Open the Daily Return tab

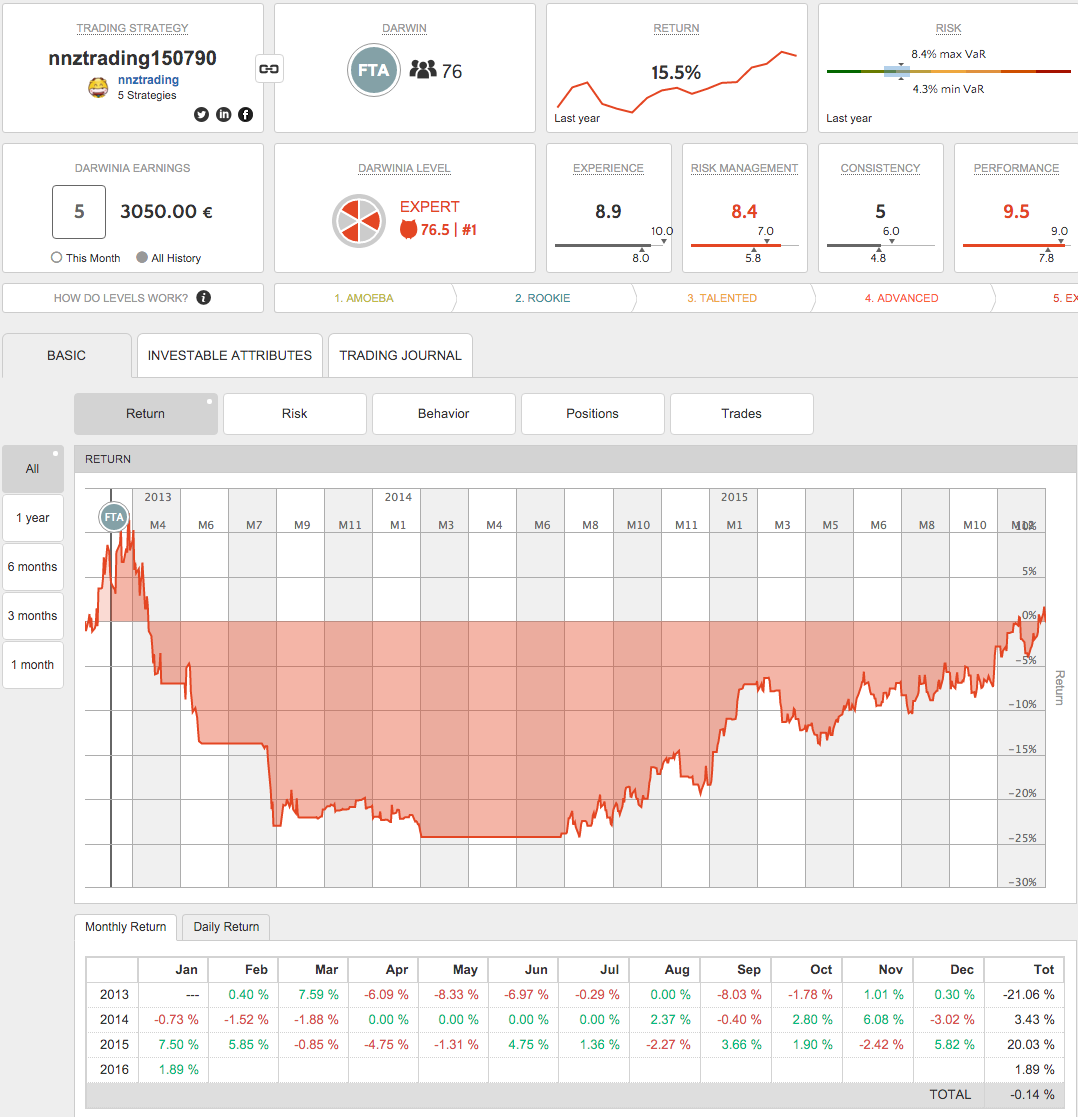point(226,927)
